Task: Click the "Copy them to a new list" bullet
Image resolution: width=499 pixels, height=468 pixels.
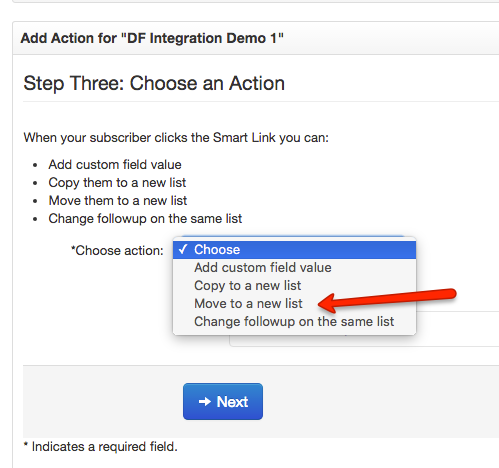Action: click(117, 183)
